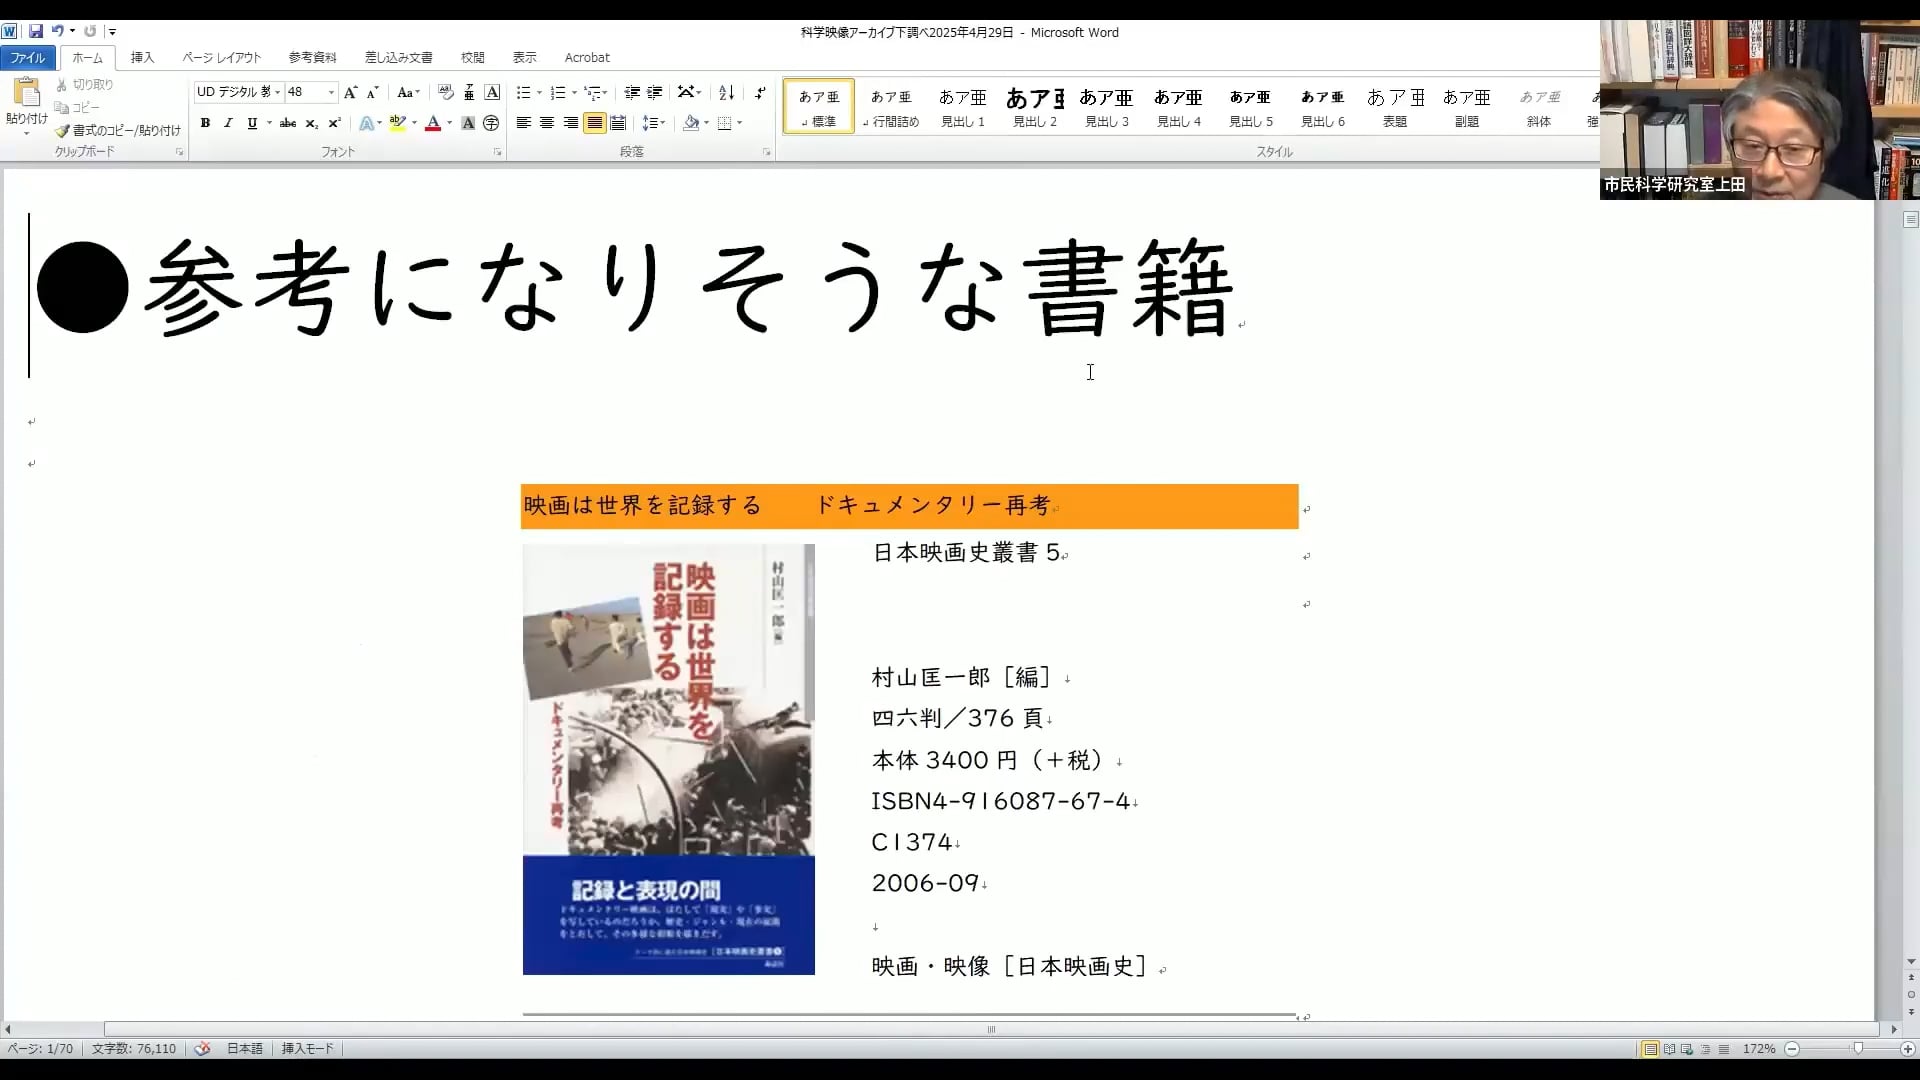The height and width of the screenshot is (1080, 1920).
Task: Click the Sort A-Z icon
Action: [x=727, y=92]
